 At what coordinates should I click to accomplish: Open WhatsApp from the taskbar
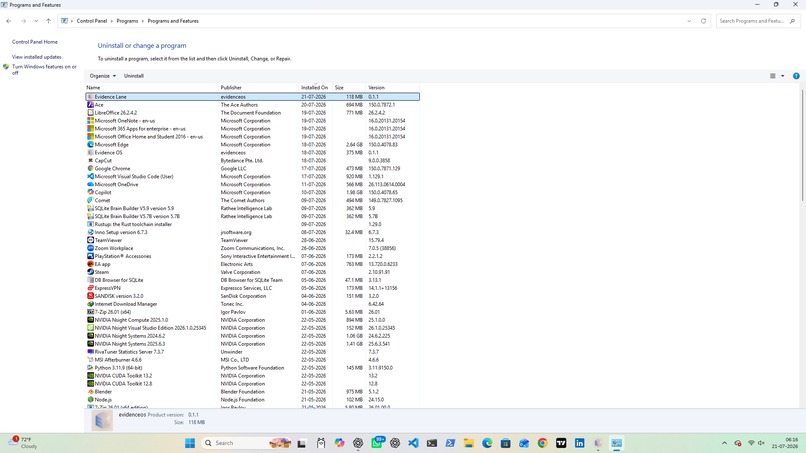pyautogui.click(x=377, y=443)
